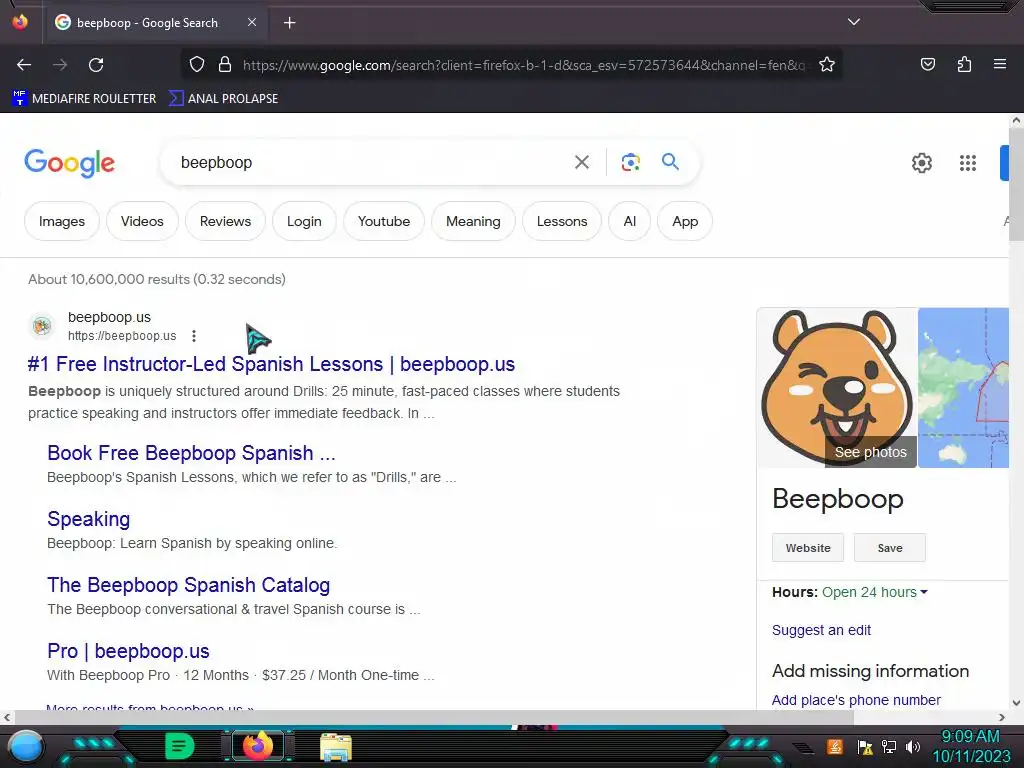Open the taskbar clock showing 9:09 AM
Viewport: 1024px width, 768px height.
(971, 746)
